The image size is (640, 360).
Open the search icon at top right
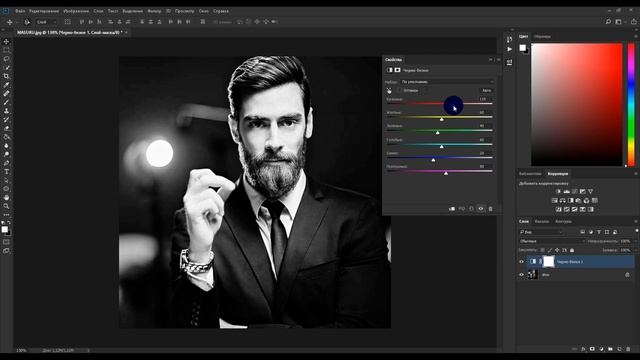[x=608, y=22]
